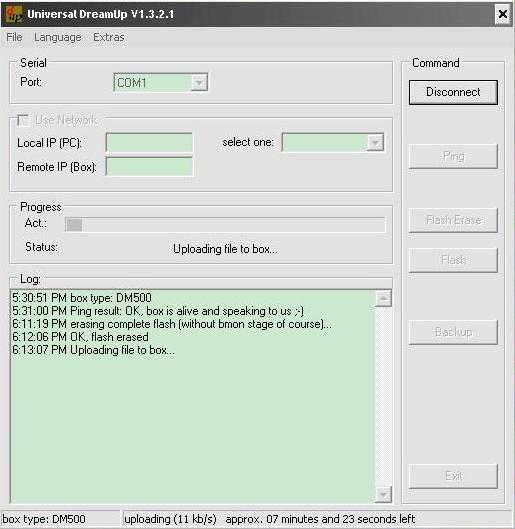The height and width of the screenshot is (529, 515).
Task: Click the Disconnect button
Action: tap(453, 92)
